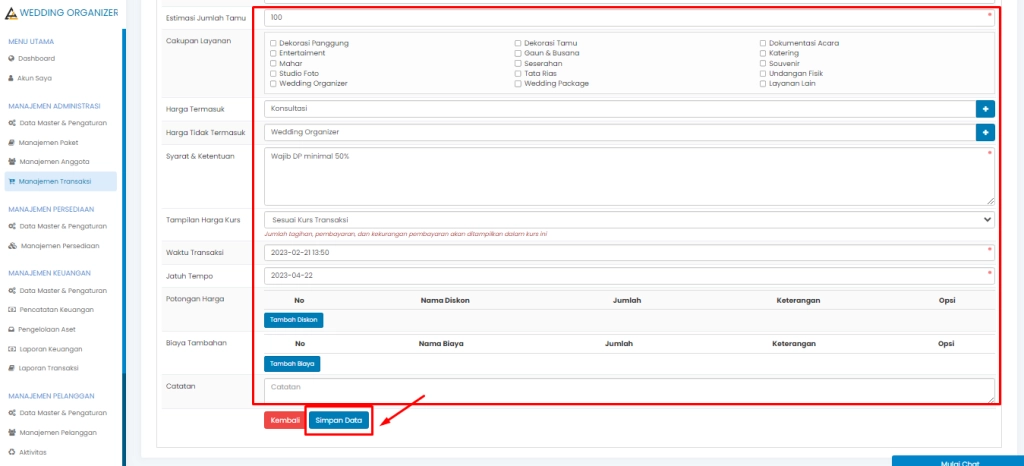The height and width of the screenshot is (466, 1024).
Task: Enable the Dekorasi Panggung checkbox
Action: point(272,44)
